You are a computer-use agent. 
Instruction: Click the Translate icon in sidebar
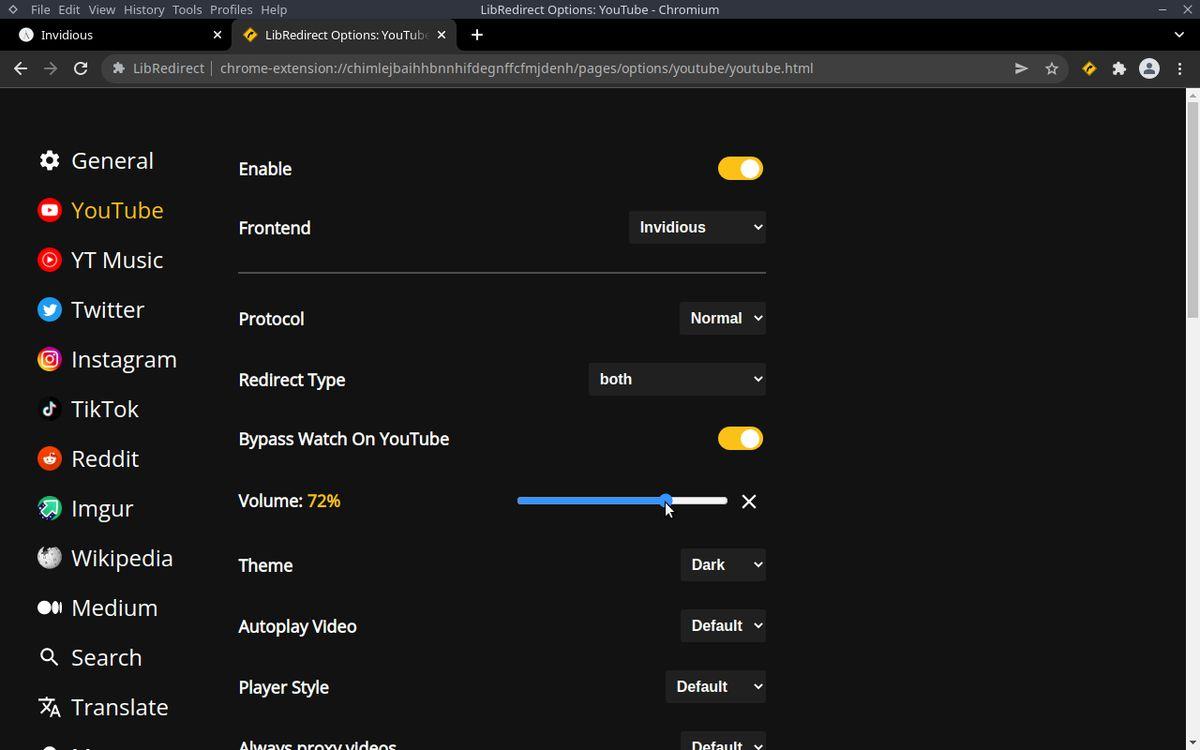pyautogui.click(x=49, y=707)
